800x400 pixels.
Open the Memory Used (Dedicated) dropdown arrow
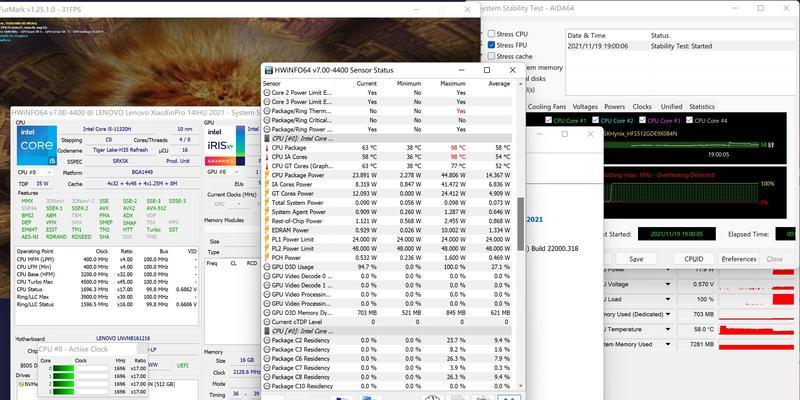tap(667, 314)
